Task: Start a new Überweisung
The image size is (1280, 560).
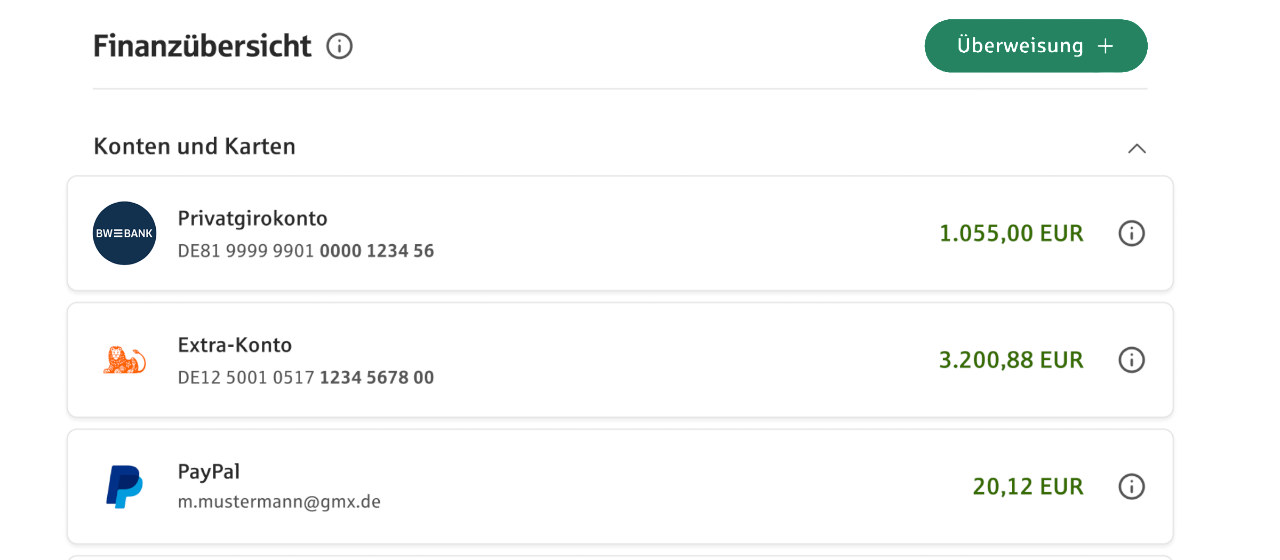Action: 1035,46
